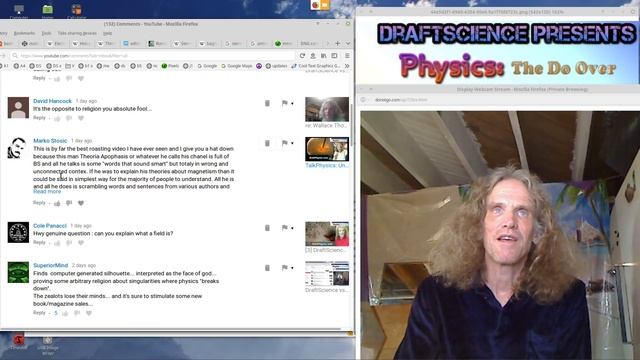Open Cole Panacci's channel name link
This screenshot has width=640, height=360.
pyautogui.click(x=49, y=226)
